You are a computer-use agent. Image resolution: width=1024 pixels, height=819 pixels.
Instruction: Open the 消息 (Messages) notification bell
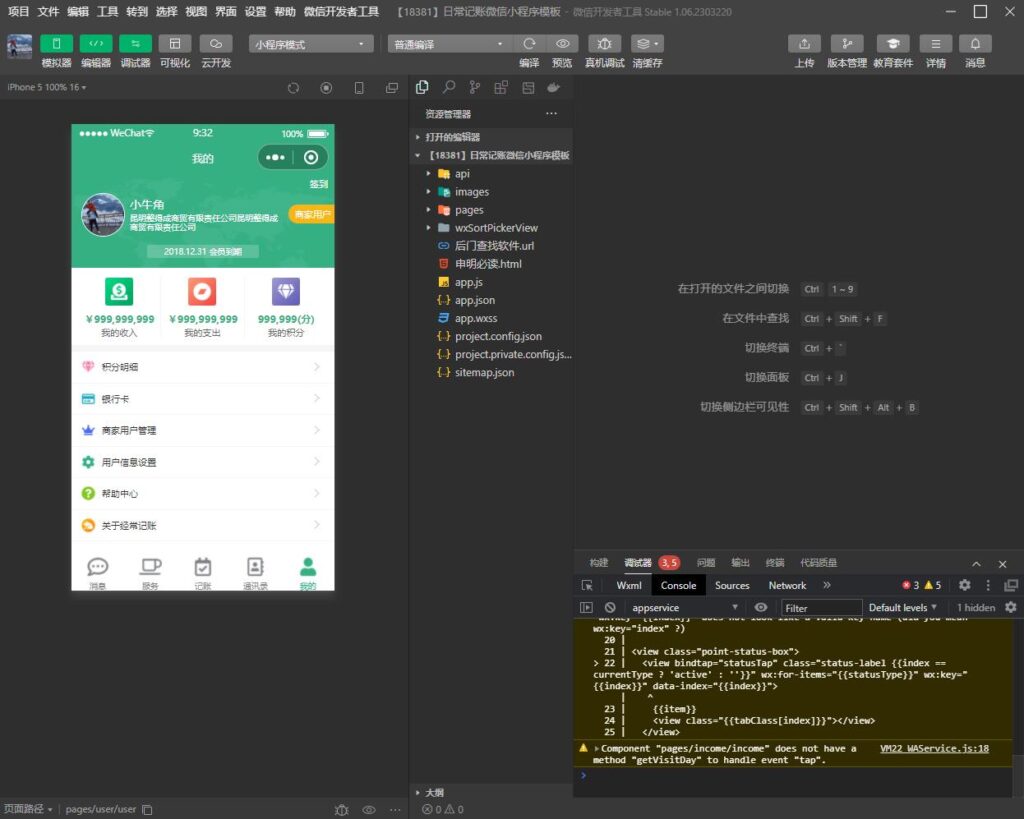click(975, 44)
